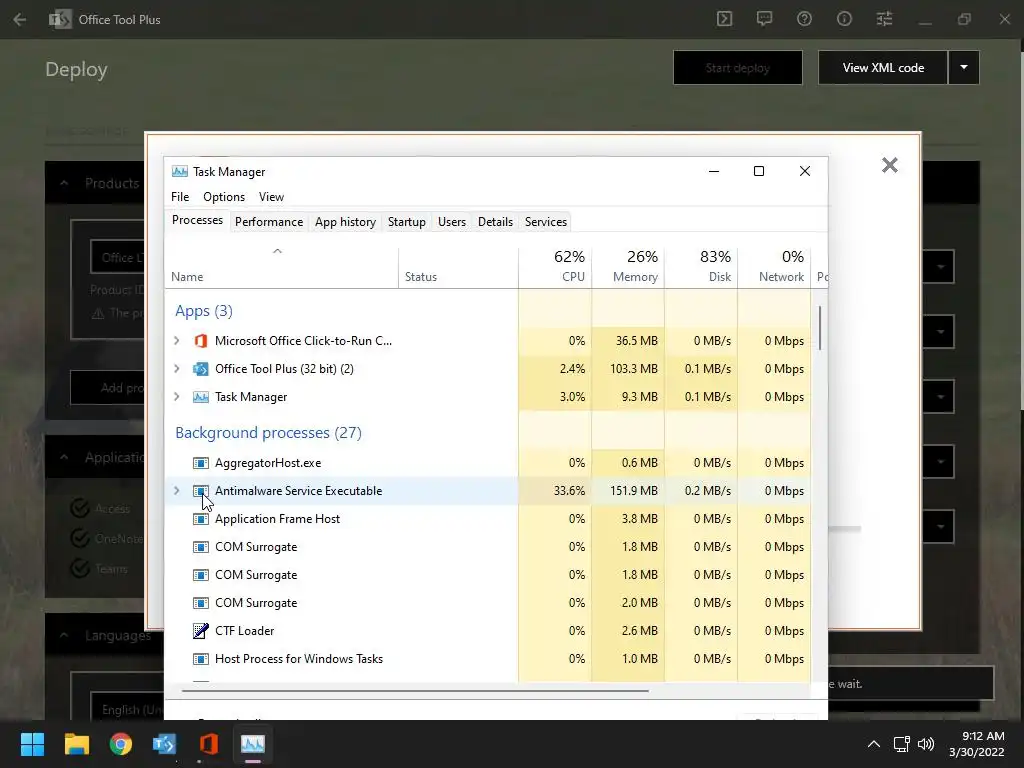1024x768 pixels.
Task: Click the Application Frame Host icon
Action: [x=200, y=519]
